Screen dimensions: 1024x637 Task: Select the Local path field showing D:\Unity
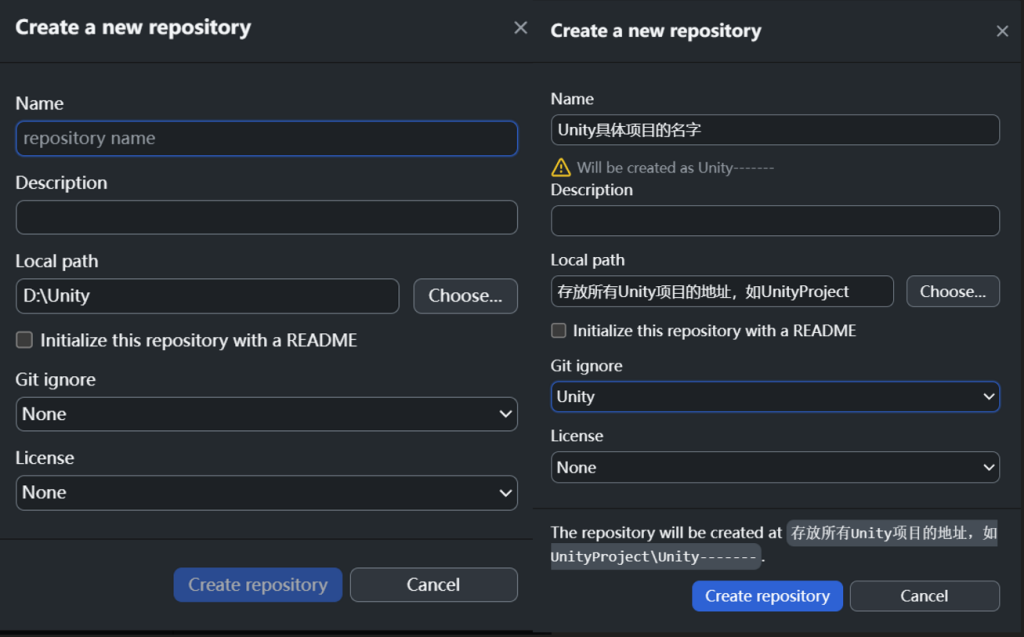pyautogui.click(x=207, y=296)
